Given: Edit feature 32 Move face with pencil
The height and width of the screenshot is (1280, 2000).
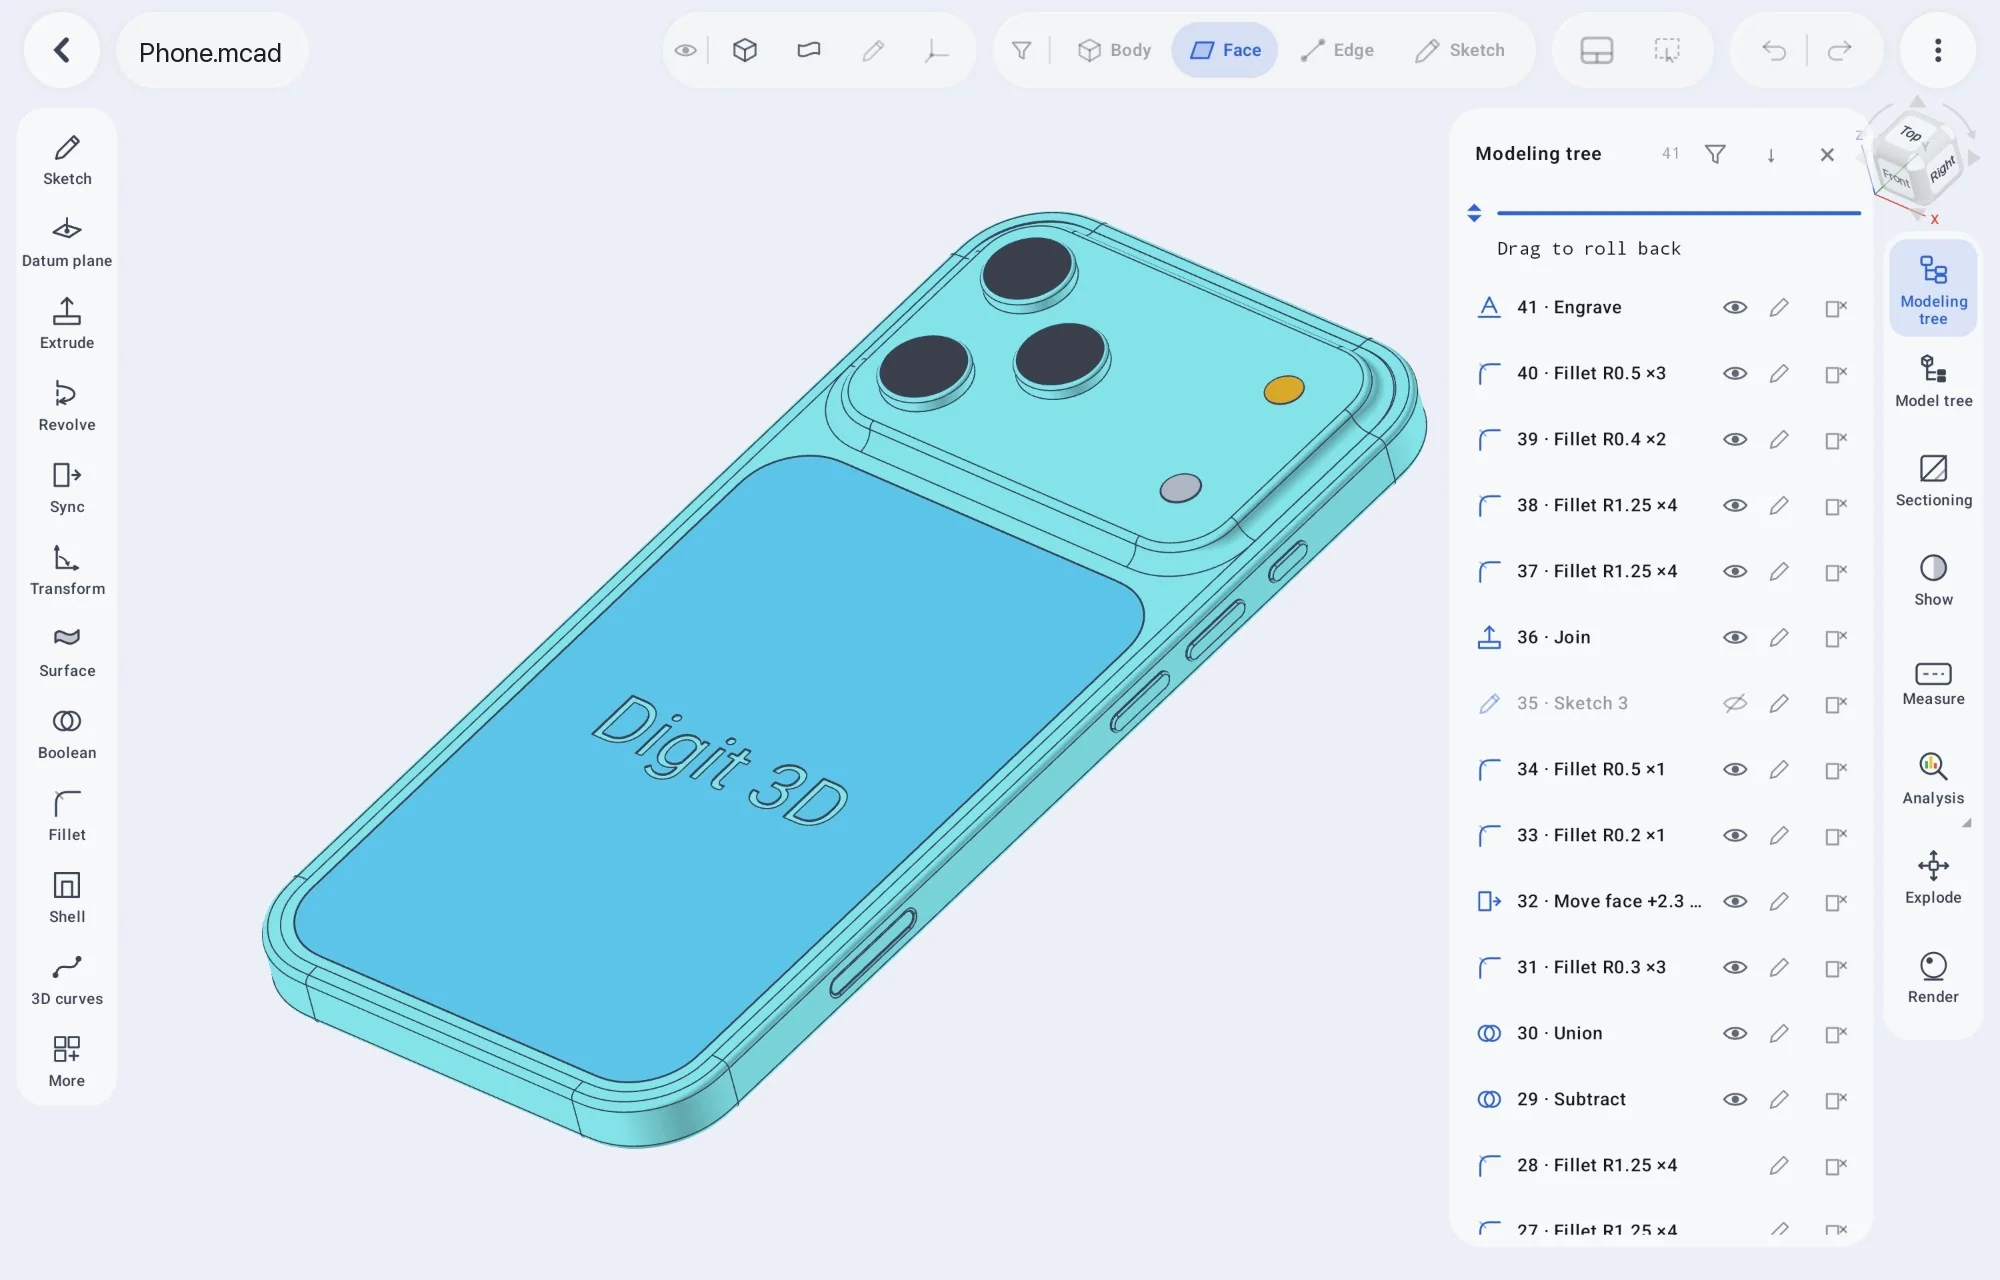Looking at the screenshot, I should pos(1779,901).
